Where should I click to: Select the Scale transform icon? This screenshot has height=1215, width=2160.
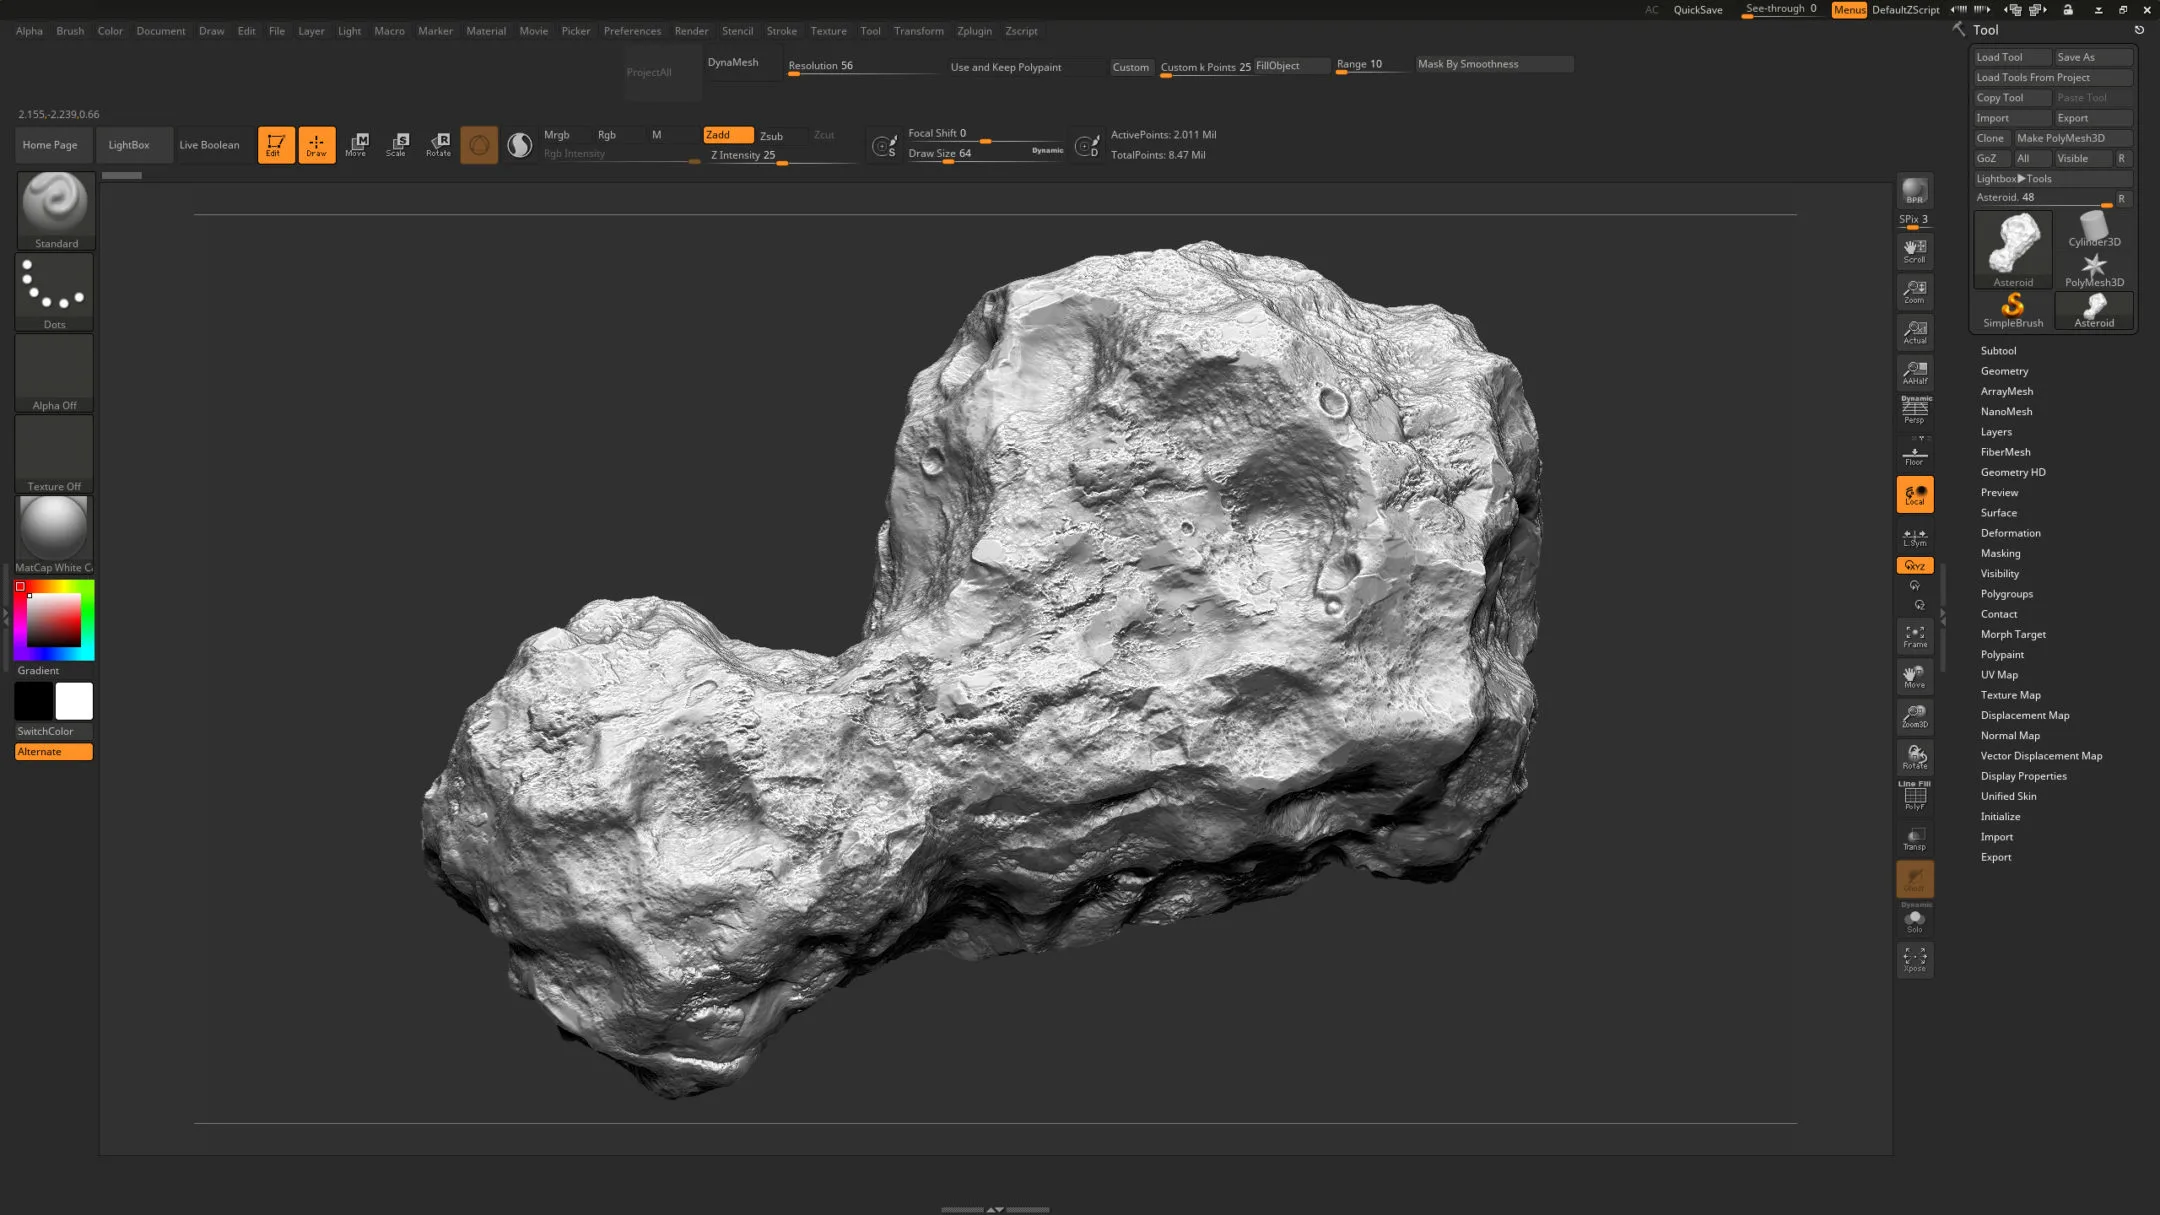[x=397, y=145]
